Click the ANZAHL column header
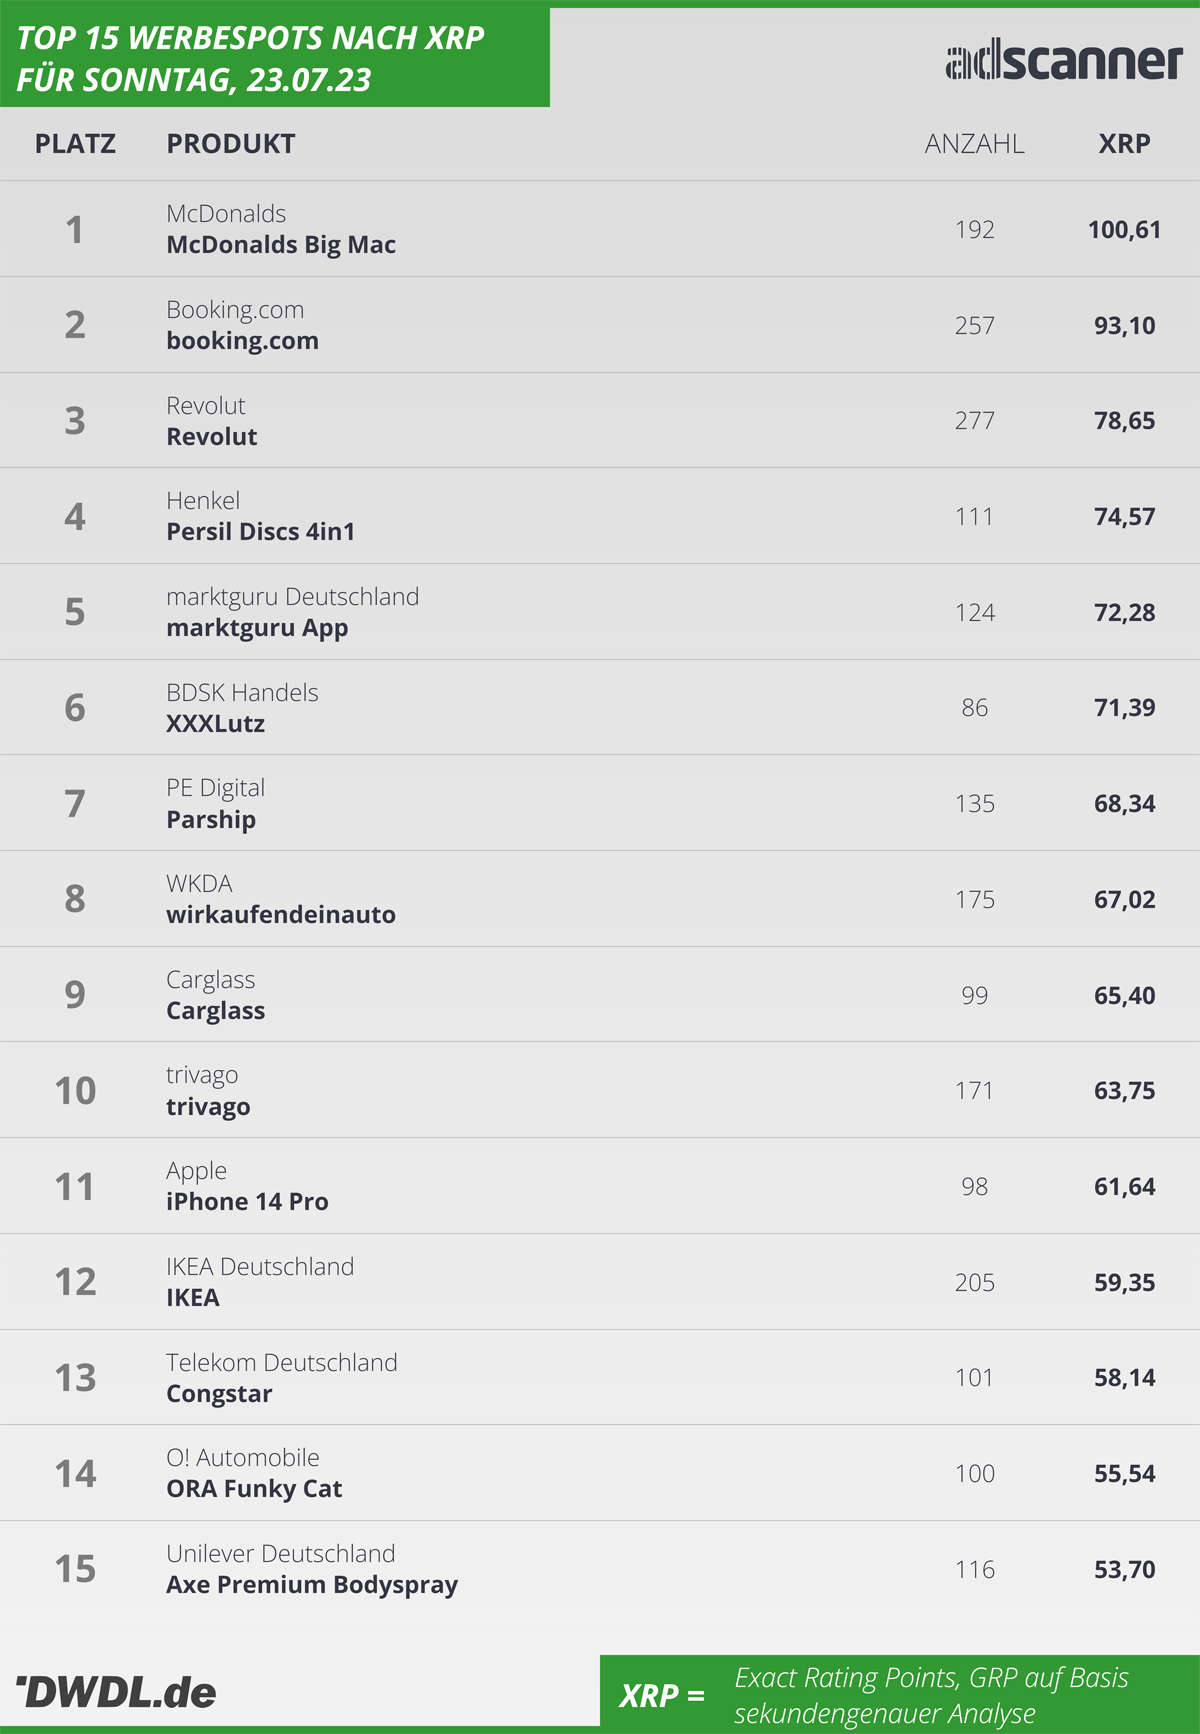Image resolution: width=1200 pixels, height=1734 pixels. pyautogui.click(x=974, y=144)
